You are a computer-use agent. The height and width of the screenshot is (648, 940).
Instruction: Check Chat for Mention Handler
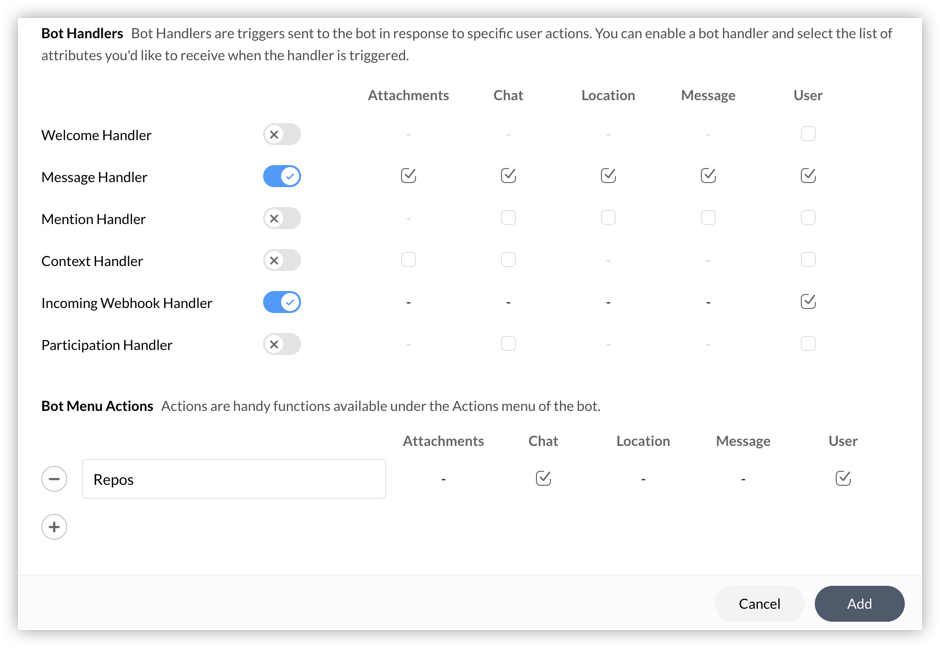click(508, 218)
